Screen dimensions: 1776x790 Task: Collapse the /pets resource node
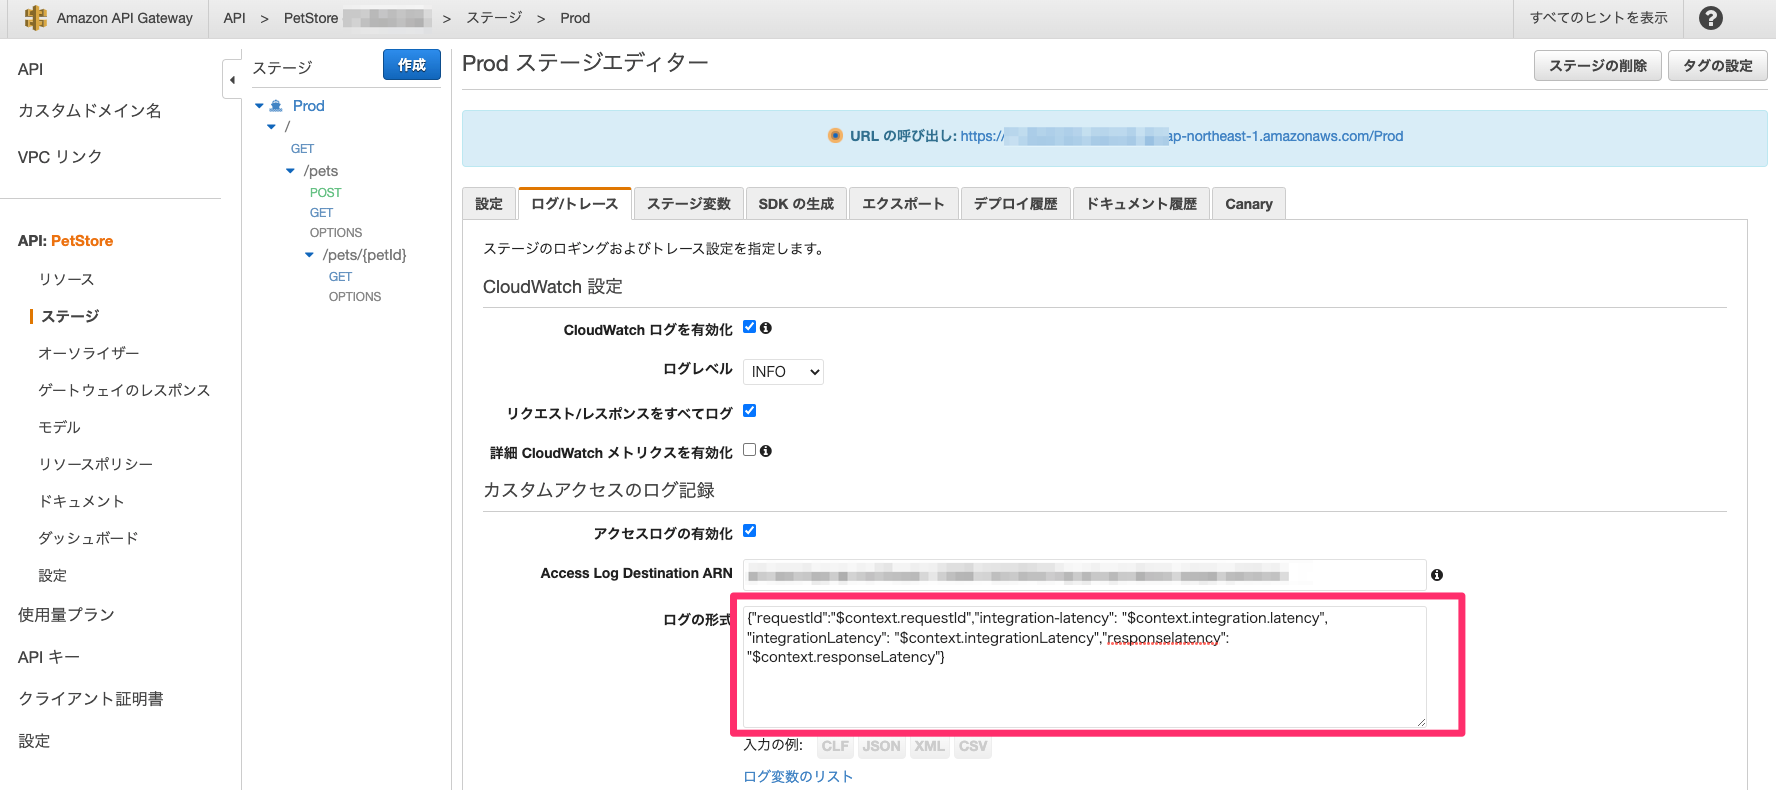(x=291, y=171)
